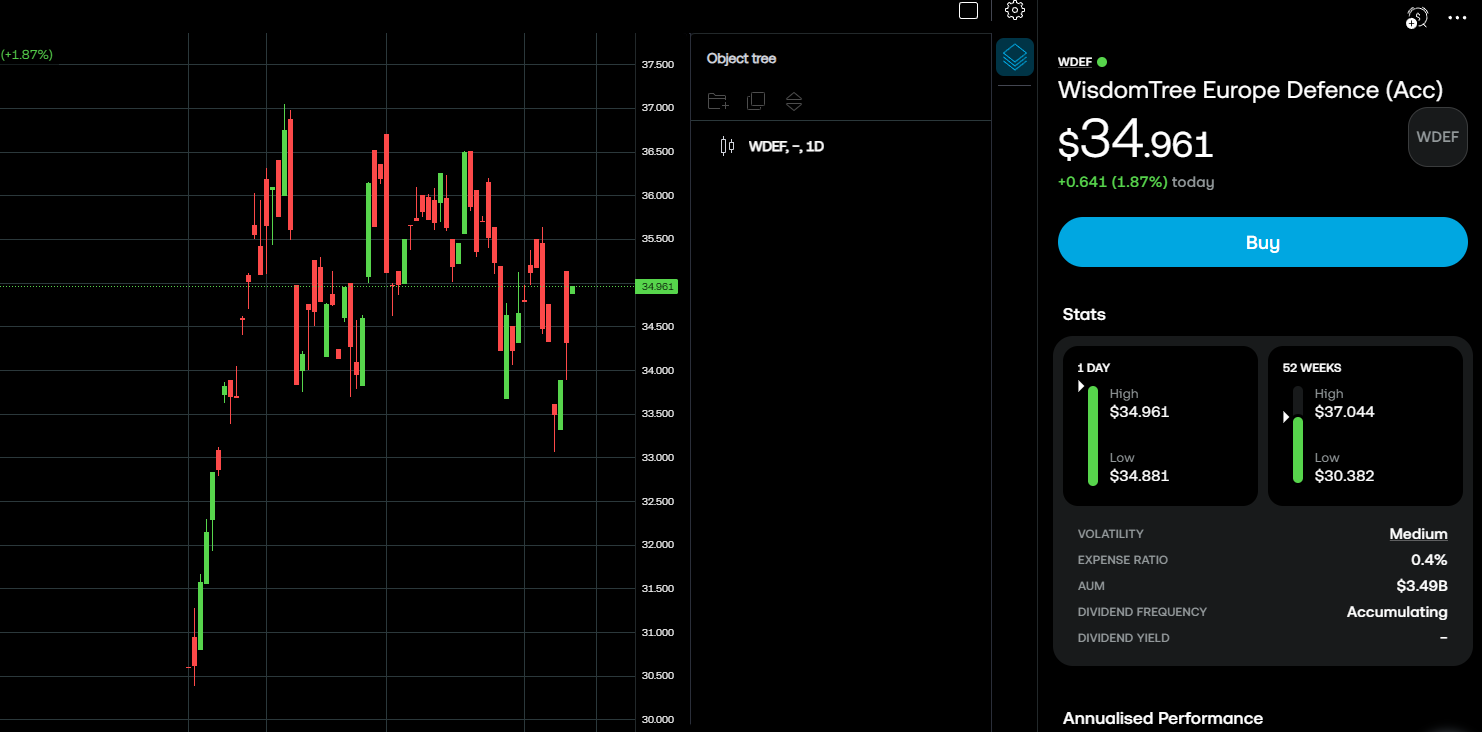Click the candlestick icon beside WDEF, –, 1D
The image size is (1482, 732).
[727, 146]
